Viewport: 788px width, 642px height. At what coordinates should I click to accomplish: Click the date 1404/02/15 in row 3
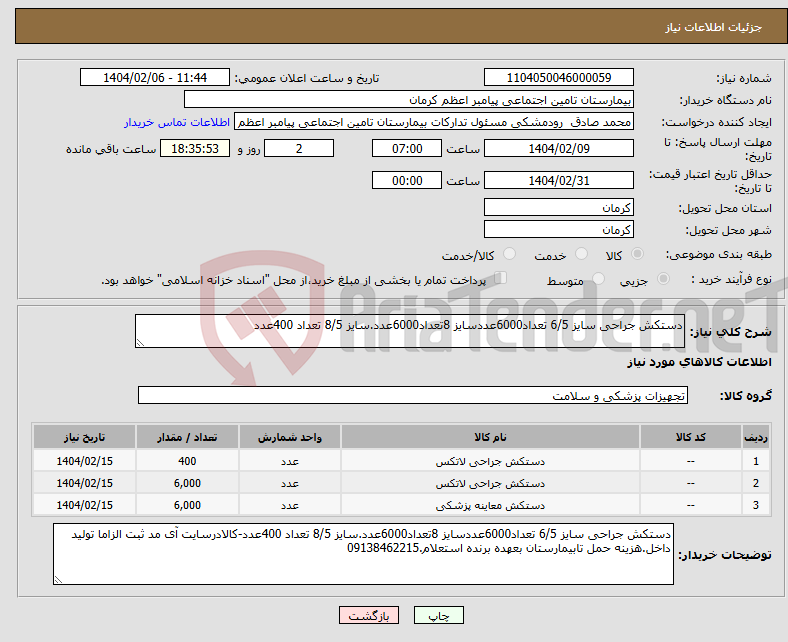[x=84, y=505]
